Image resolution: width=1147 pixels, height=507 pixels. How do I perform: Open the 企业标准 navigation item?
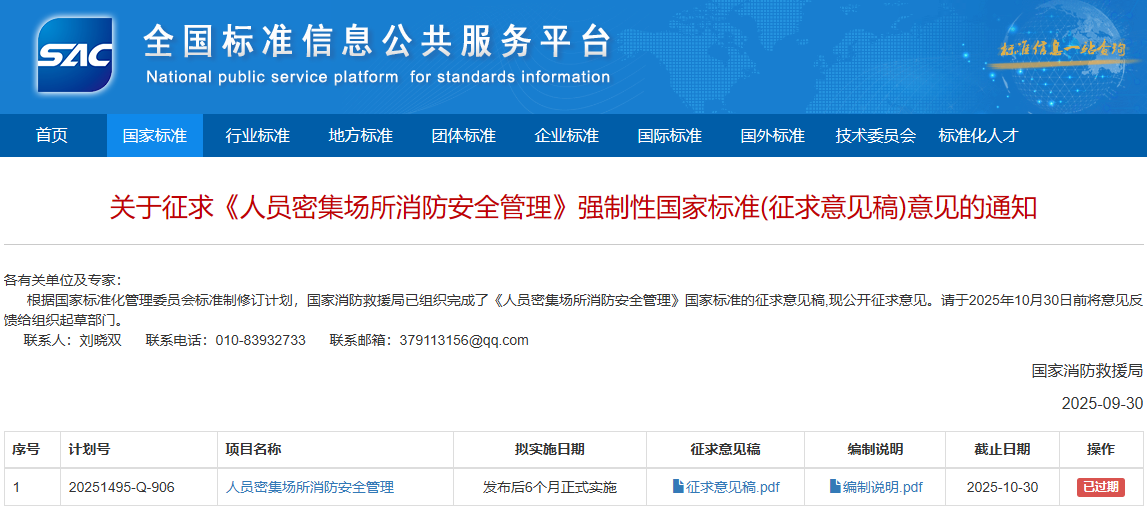(x=567, y=135)
